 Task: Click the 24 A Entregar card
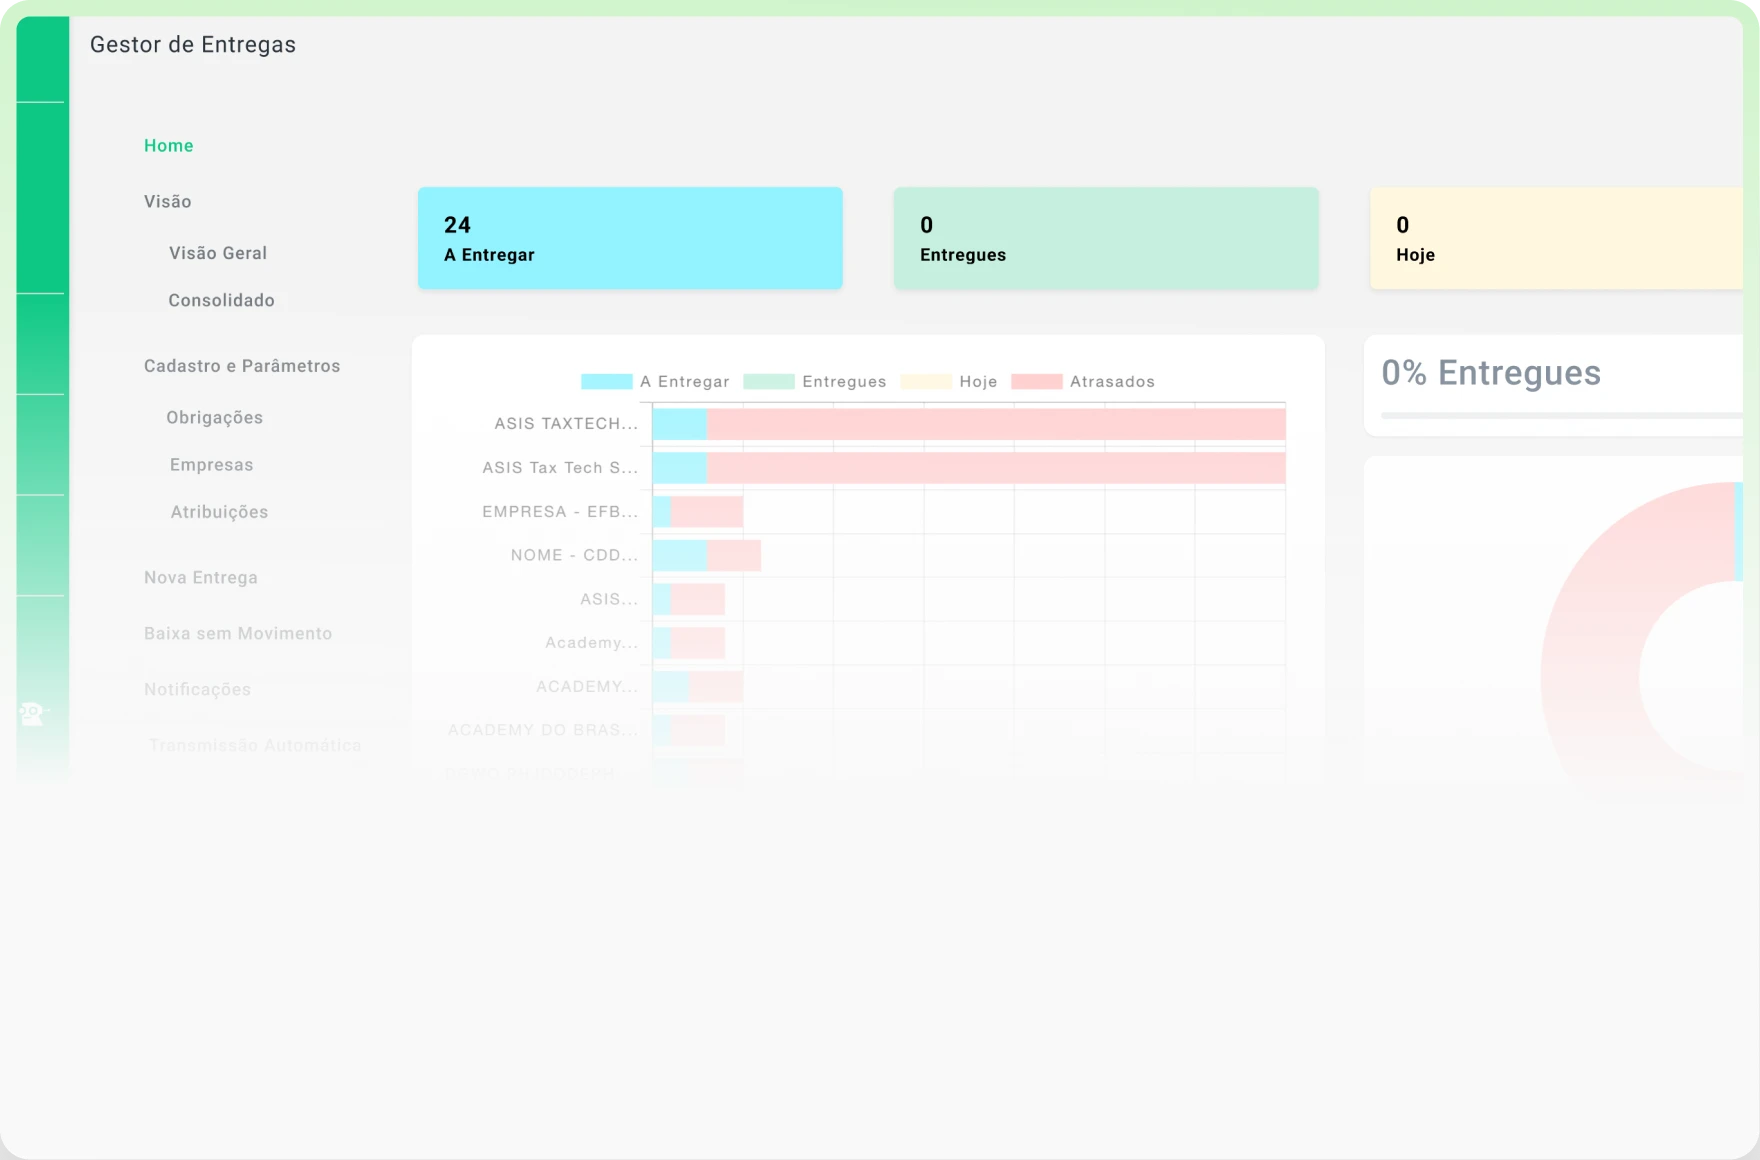[x=630, y=238]
